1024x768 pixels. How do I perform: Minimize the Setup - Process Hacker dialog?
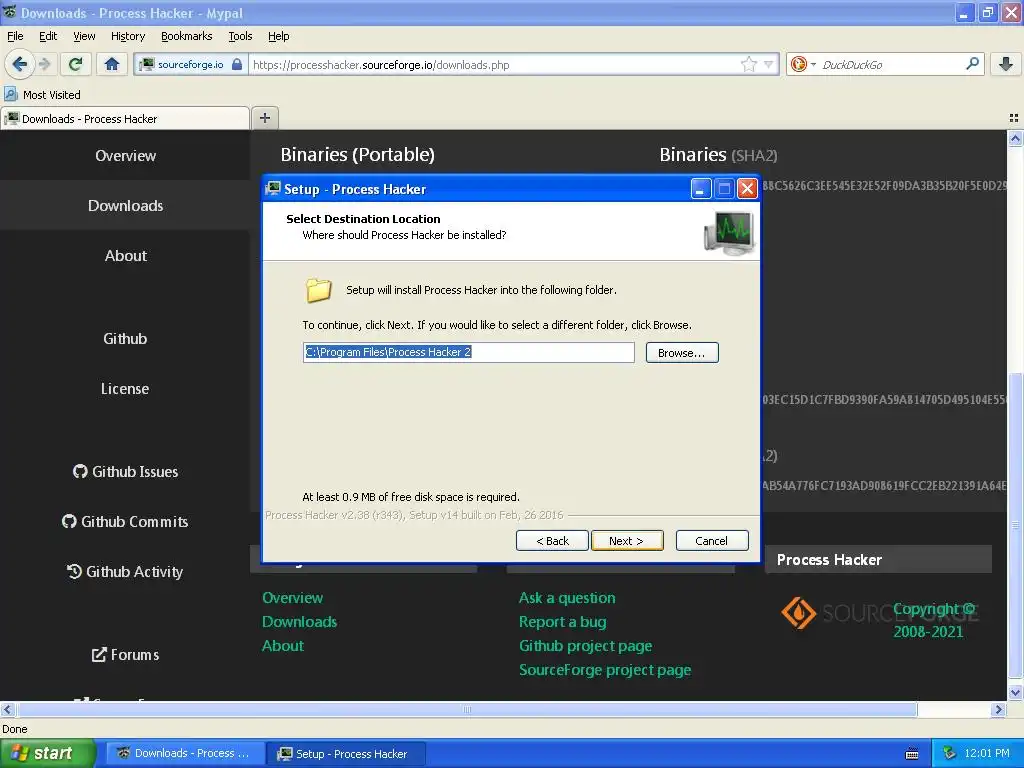701,189
